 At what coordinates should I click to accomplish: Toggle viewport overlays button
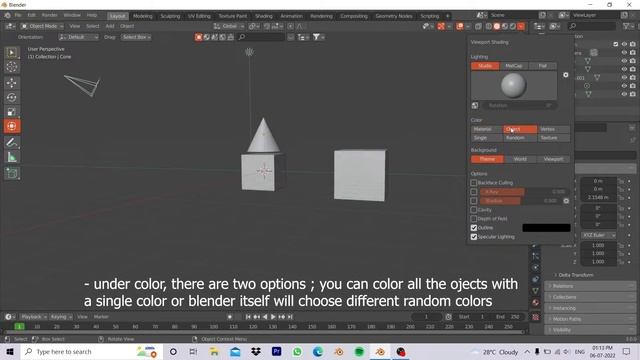460,26
